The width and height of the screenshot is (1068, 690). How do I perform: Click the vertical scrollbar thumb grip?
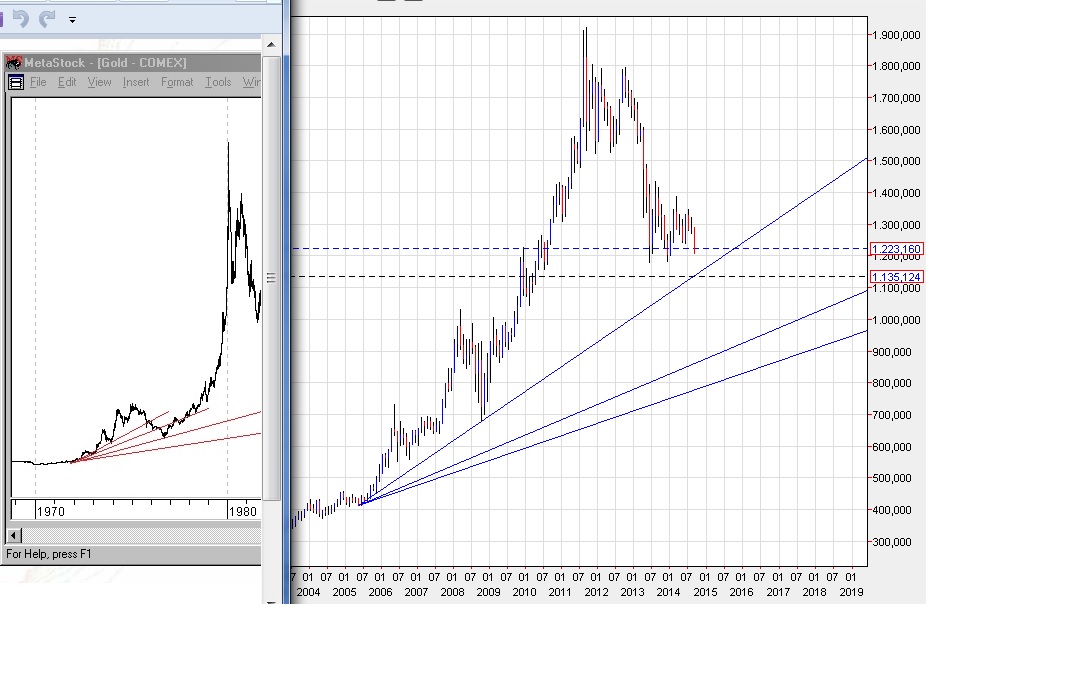(271, 278)
